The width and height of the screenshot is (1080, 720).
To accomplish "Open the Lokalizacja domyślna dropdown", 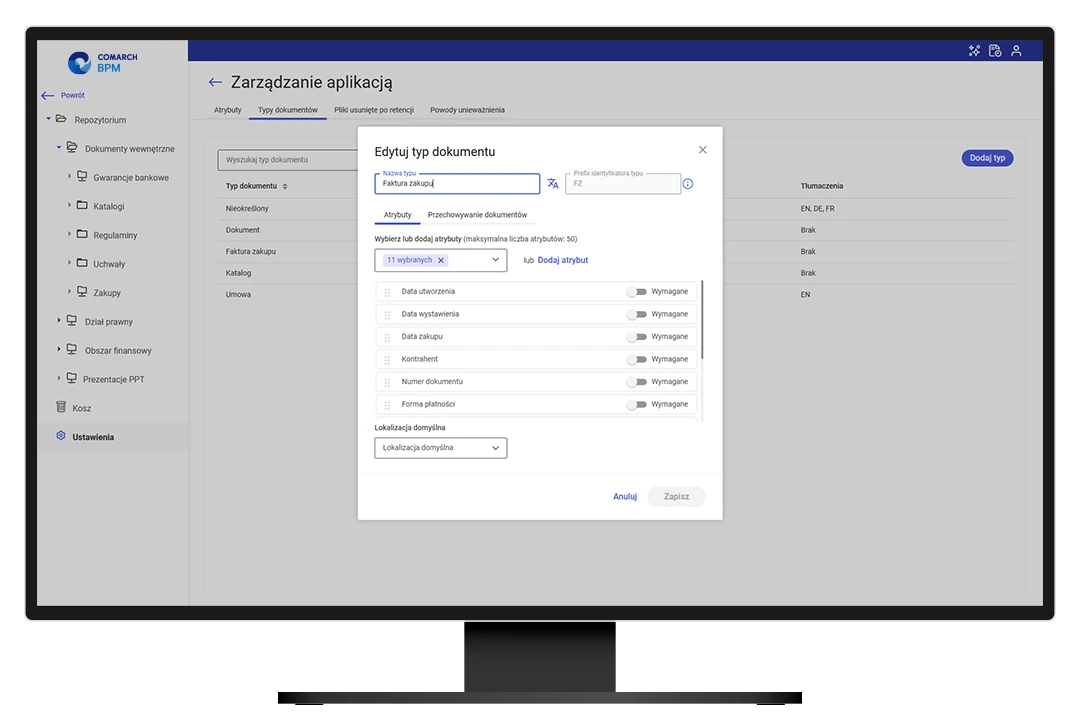I will pos(441,448).
